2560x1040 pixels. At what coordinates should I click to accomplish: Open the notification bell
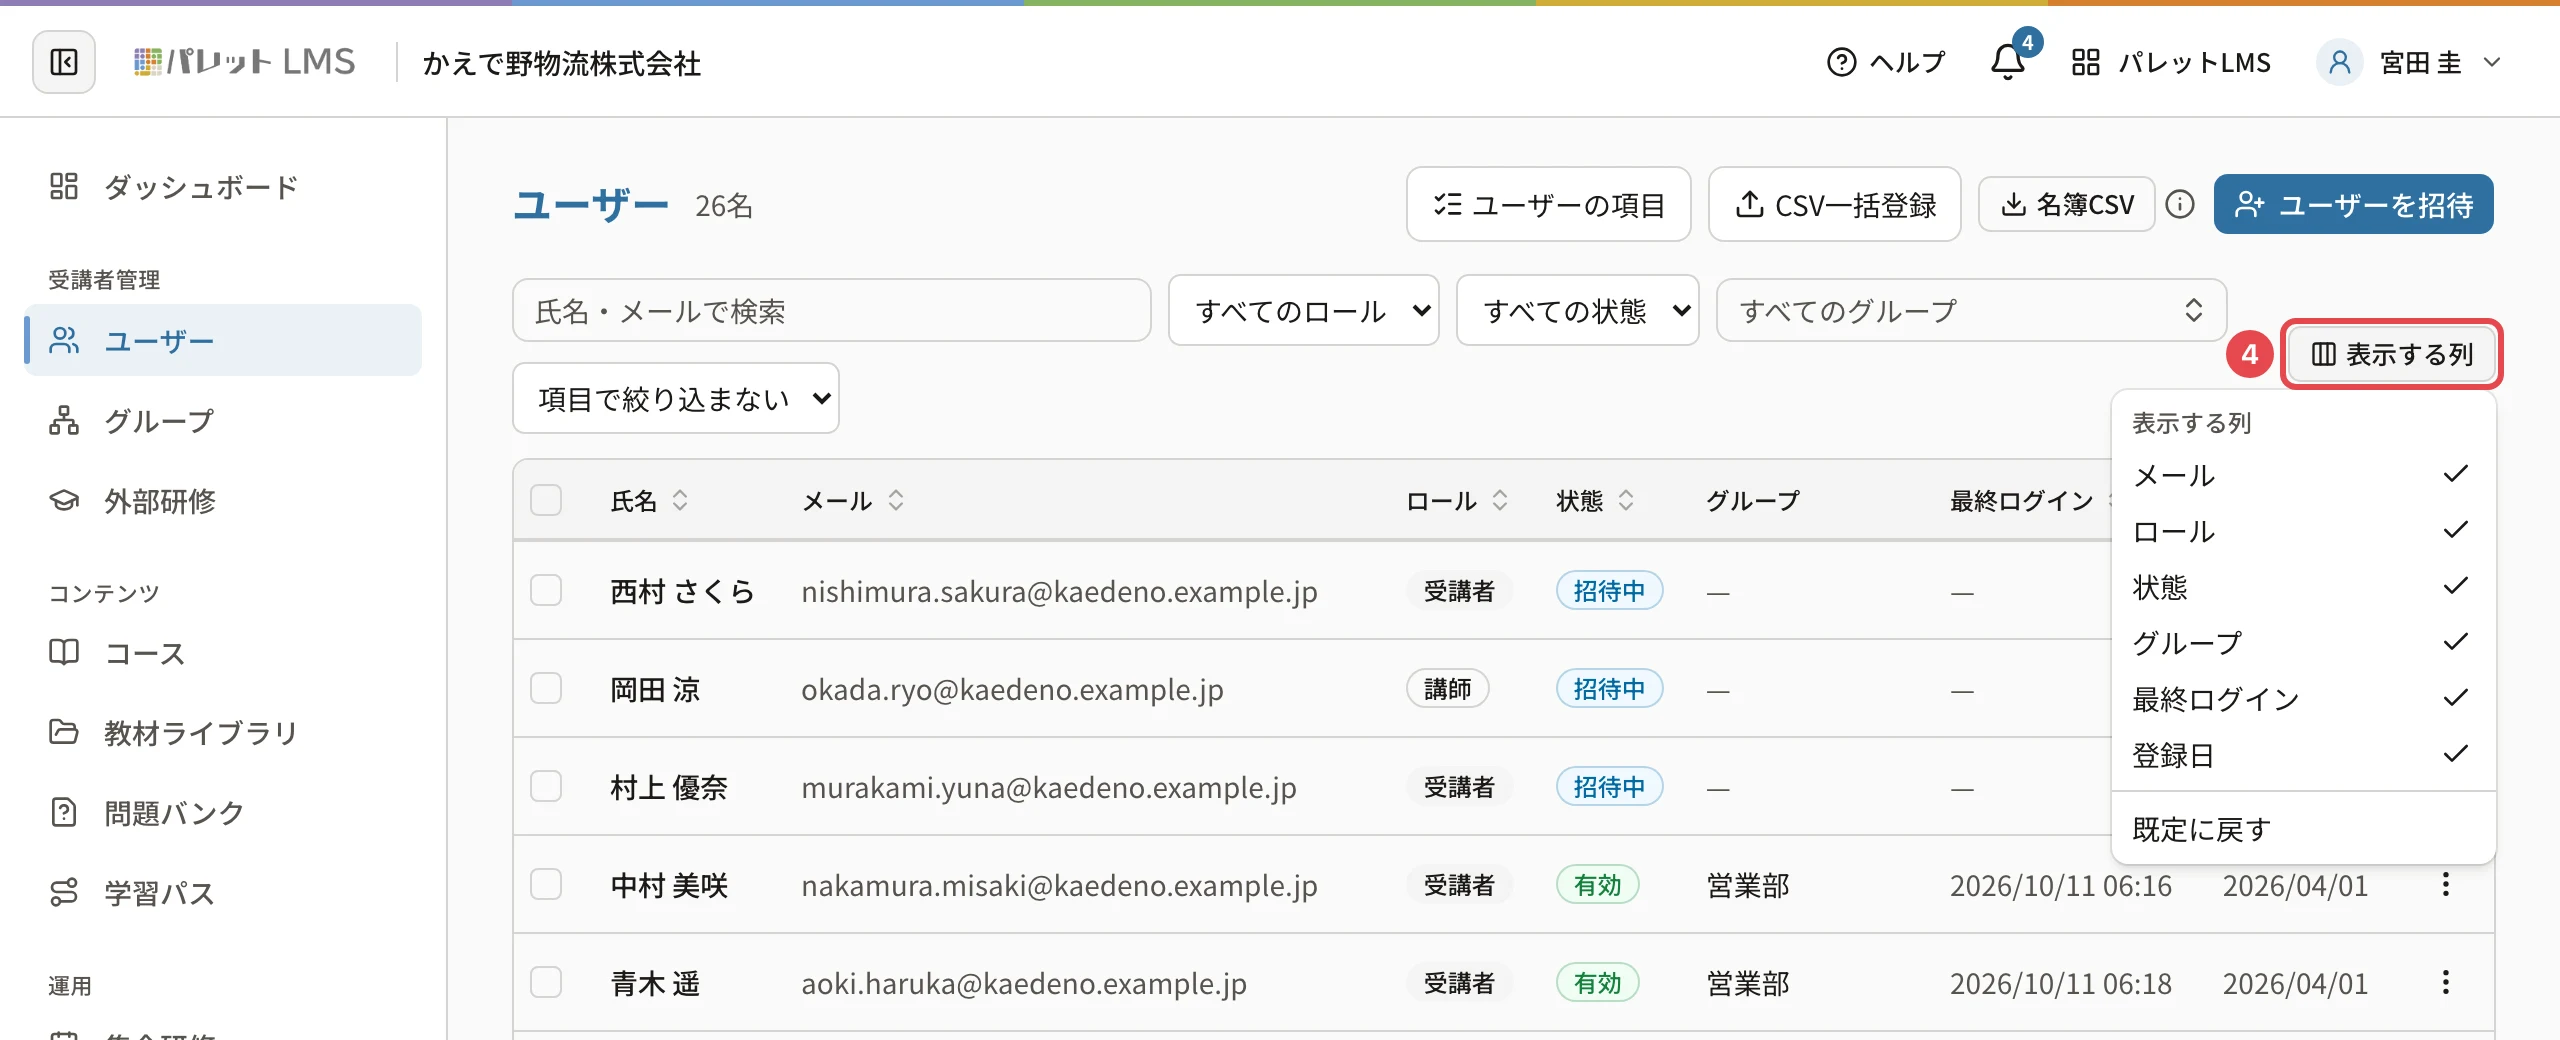tap(2008, 62)
